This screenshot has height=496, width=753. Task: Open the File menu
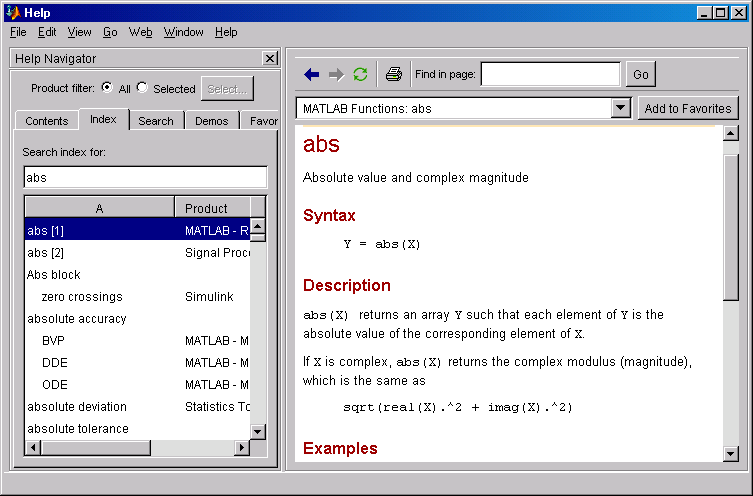pos(18,32)
